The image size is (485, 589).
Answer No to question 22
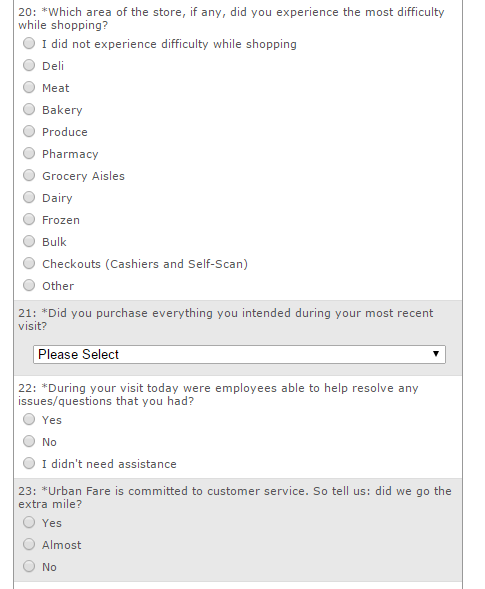(29, 441)
